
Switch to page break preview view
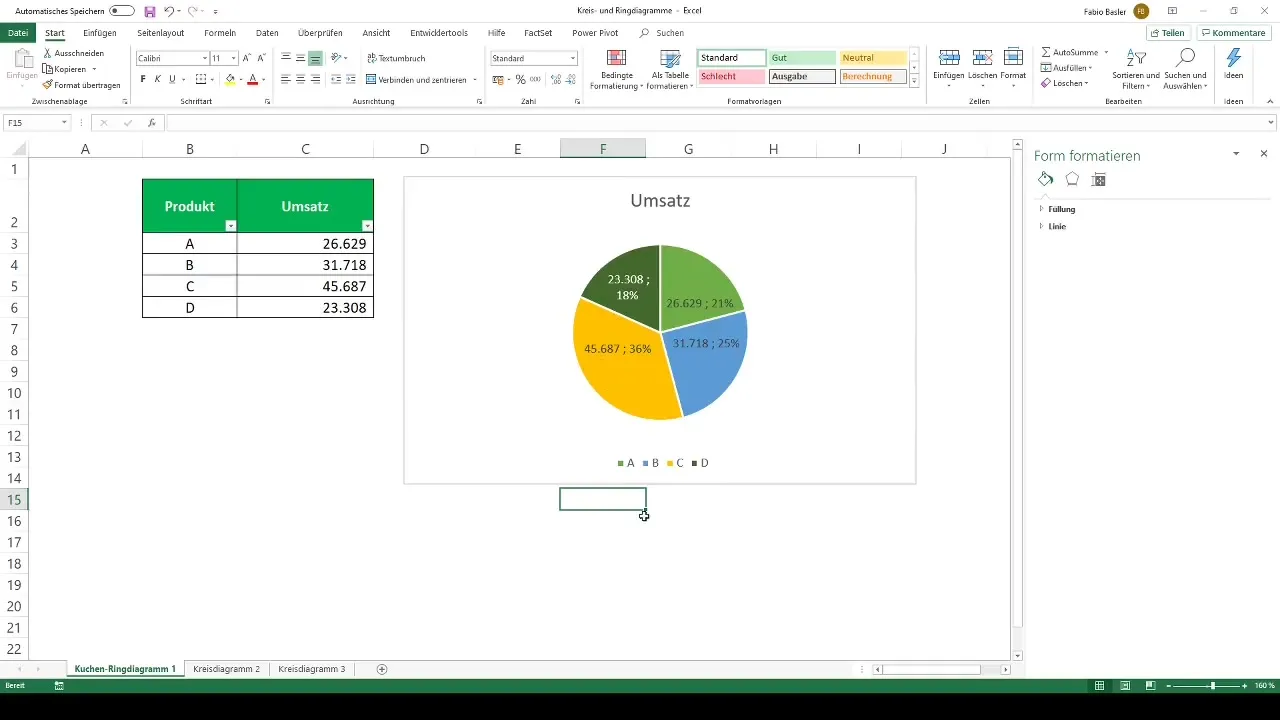tap(1151, 686)
